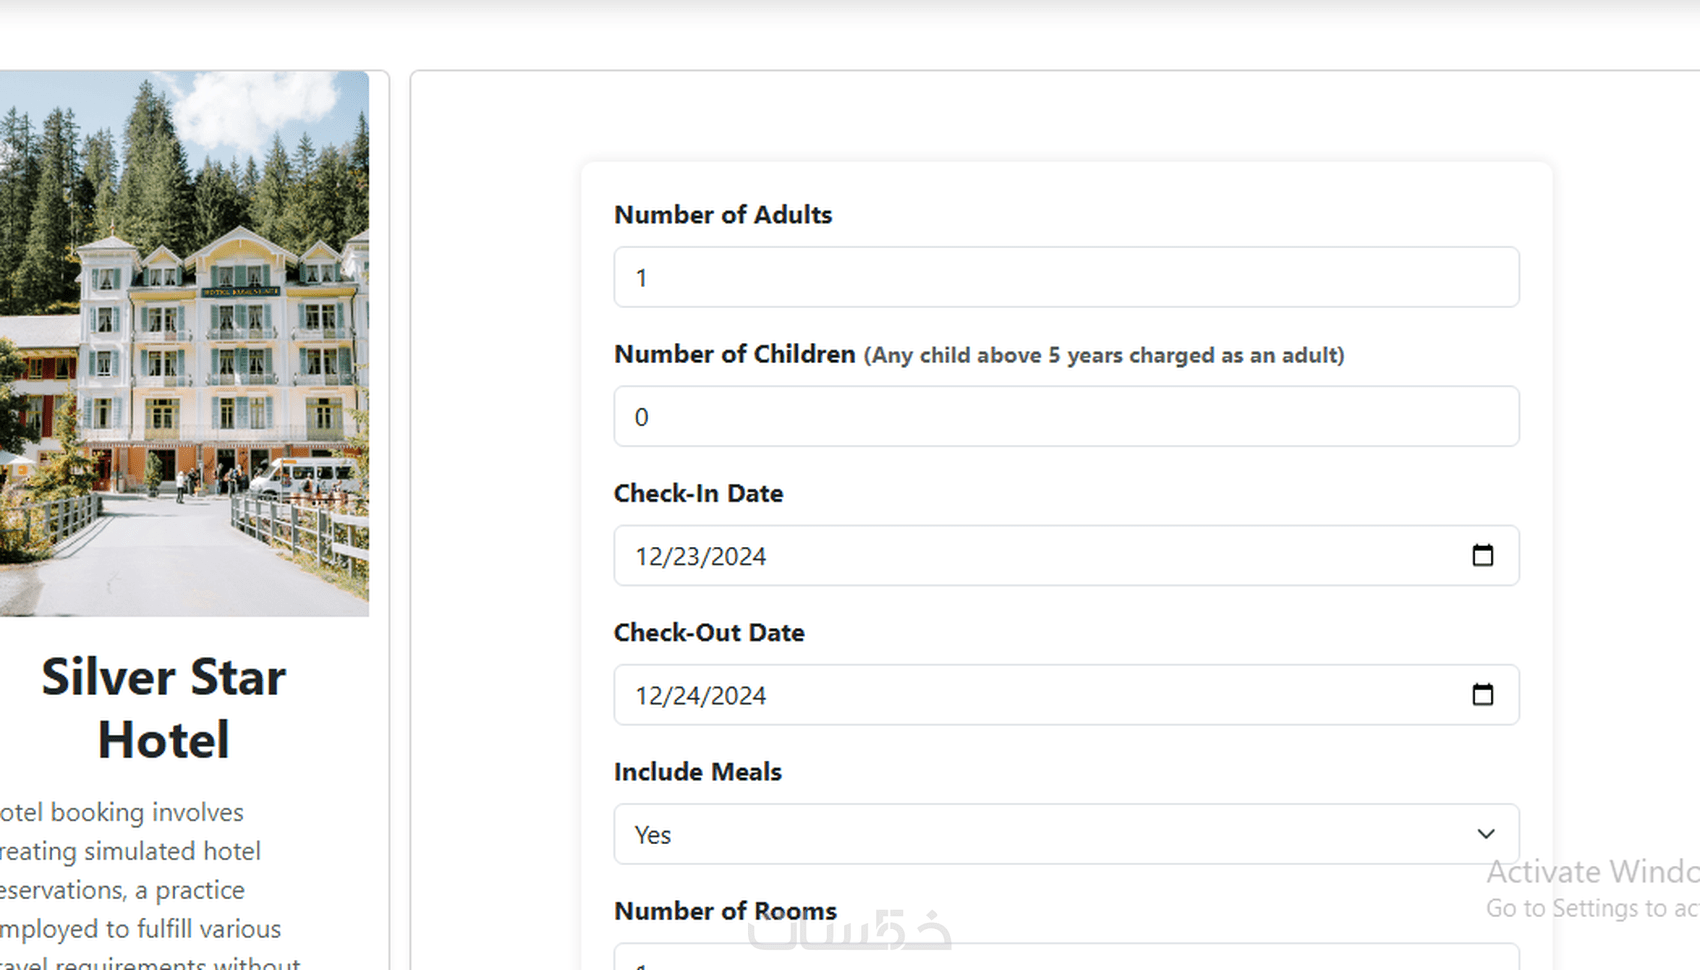Click the Number of Children label
The width and height of the screenshot is (1700, 970).
(x=734, y=354)
